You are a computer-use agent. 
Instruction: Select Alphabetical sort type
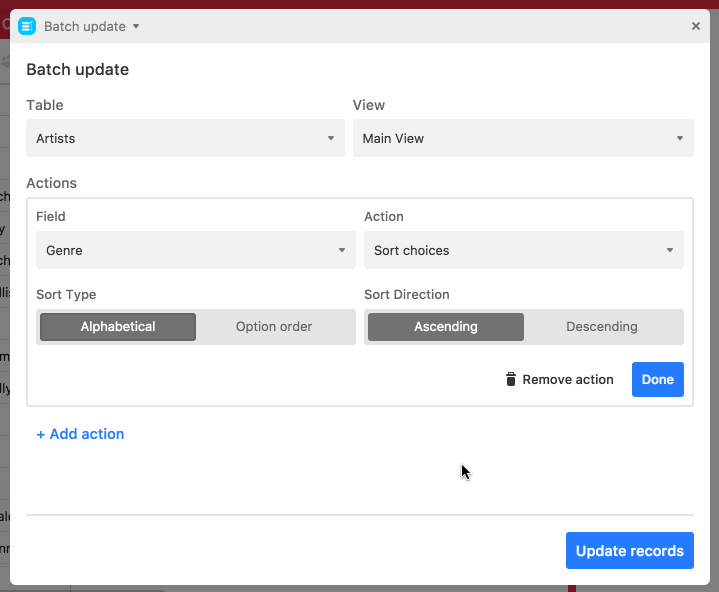[118, 326]
